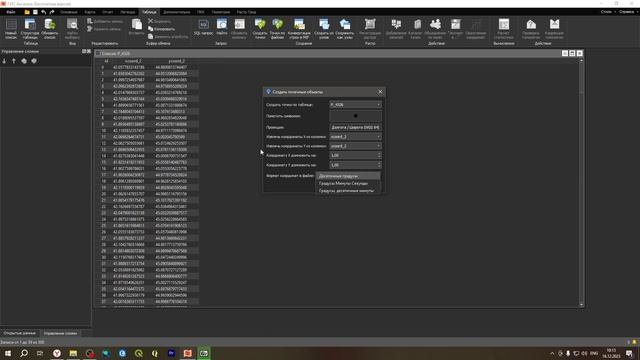Switch to Открытые данные bottom tab
640x360 pixels.
pos(19,333)
